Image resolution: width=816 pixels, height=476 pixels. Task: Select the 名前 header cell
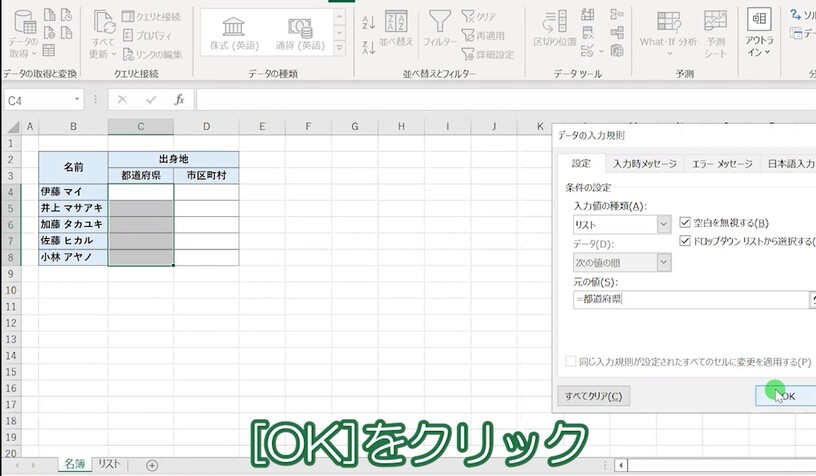coord(73,167)
